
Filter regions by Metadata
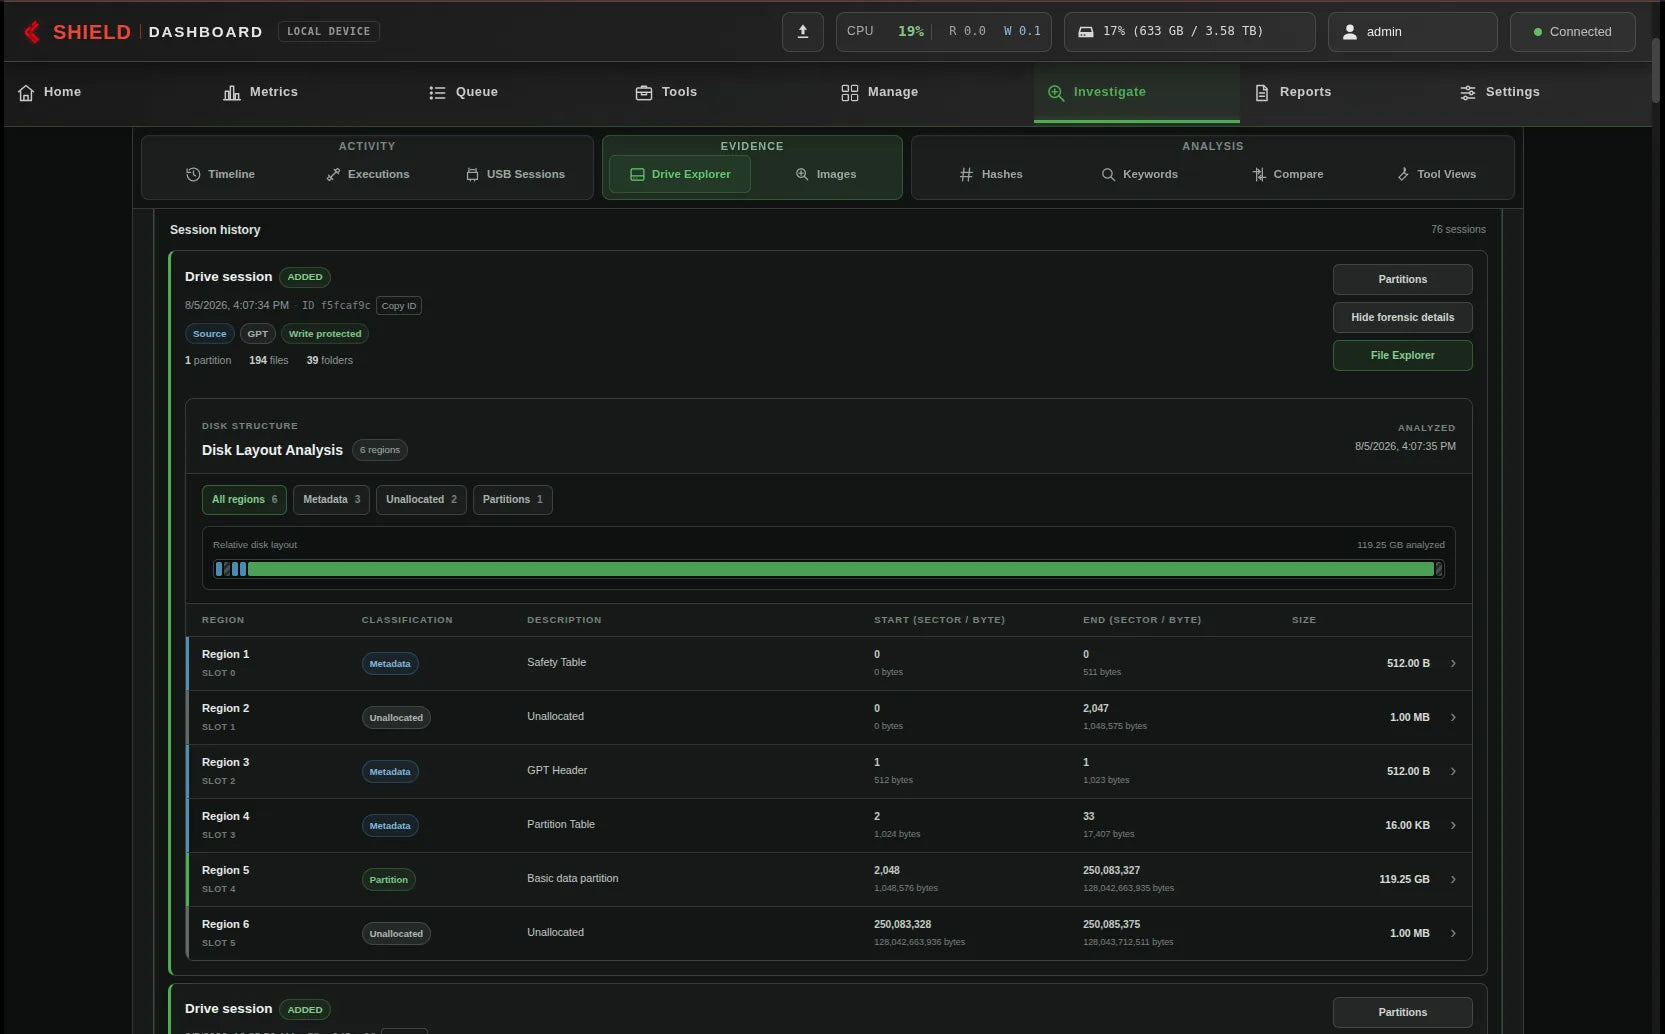tap(331, 499)
